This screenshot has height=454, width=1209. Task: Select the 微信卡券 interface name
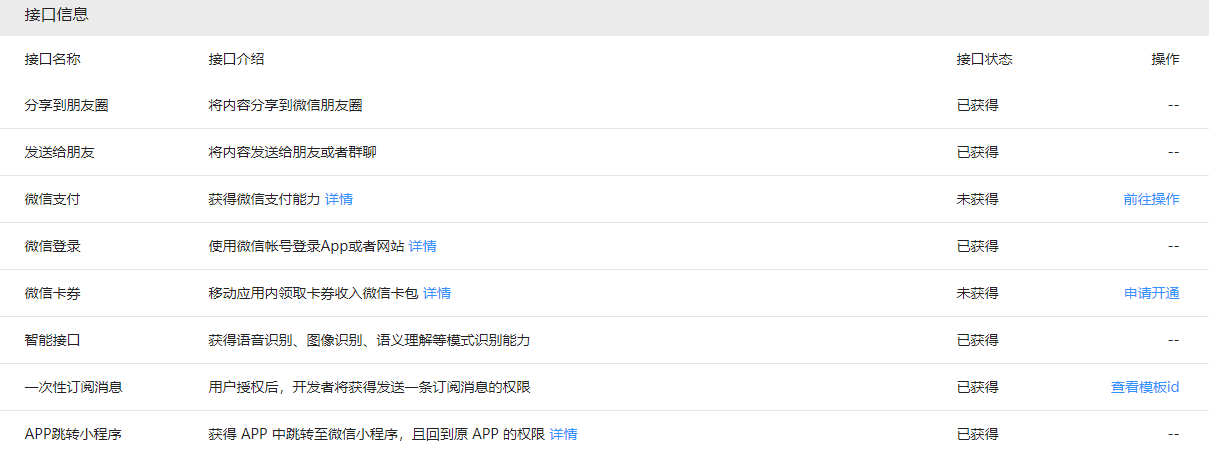click(53, 293)
